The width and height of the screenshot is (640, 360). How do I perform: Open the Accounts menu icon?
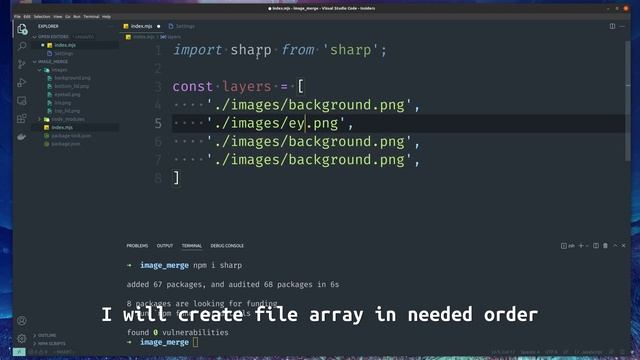pos(22,321)
